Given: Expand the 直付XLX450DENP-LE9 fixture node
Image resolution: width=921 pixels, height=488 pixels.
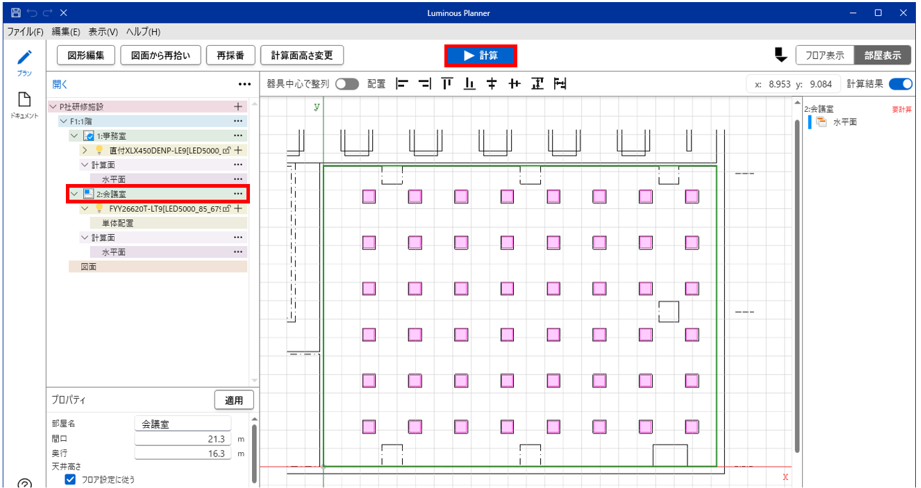Looking at the screenshot, I should point(86,150).
